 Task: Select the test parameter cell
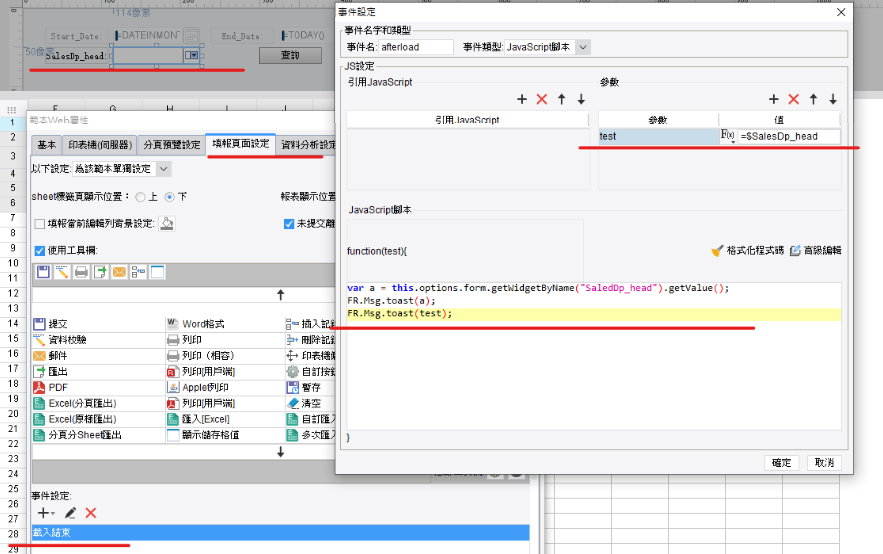(658, 136)
